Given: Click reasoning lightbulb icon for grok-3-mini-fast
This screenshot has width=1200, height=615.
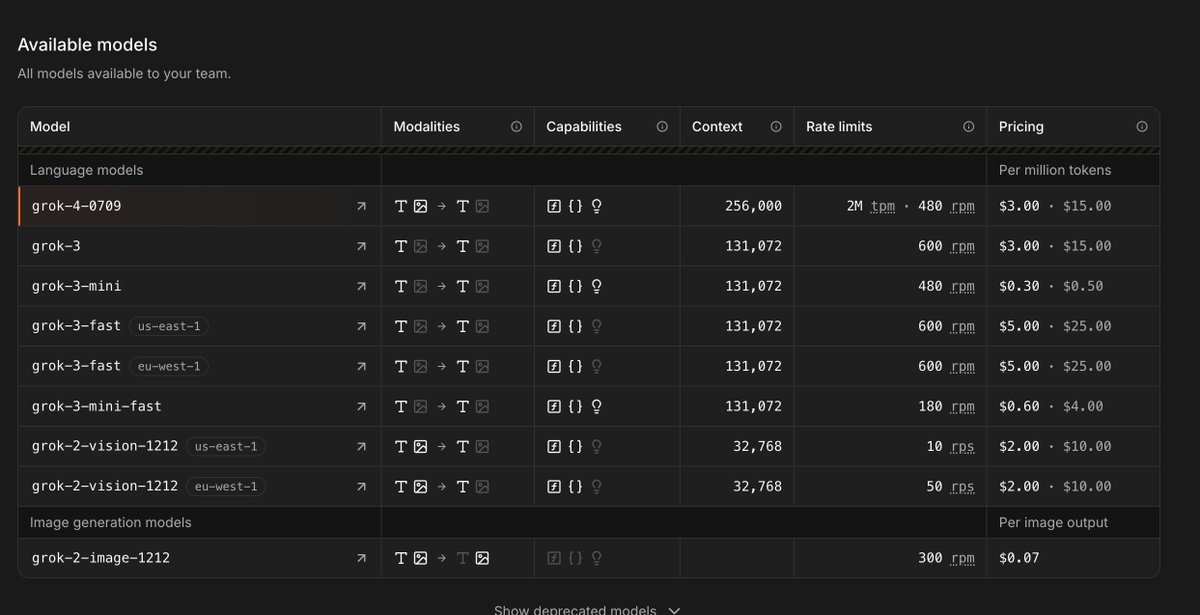Looking at the screenshot, I should click(597, 406).
